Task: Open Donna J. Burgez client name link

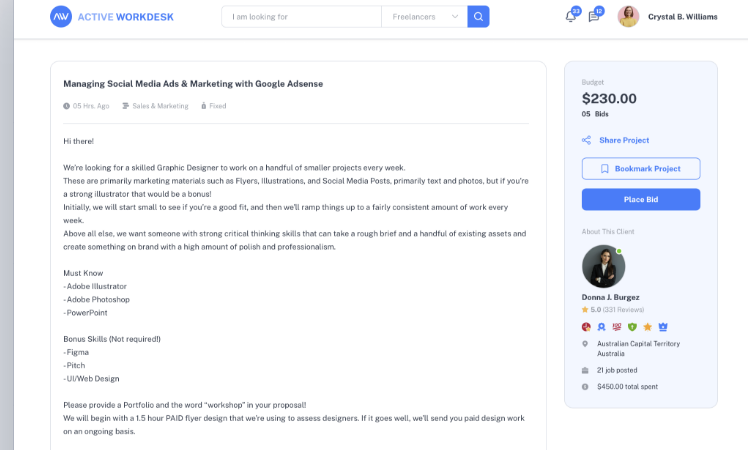Action: (610, 297)
